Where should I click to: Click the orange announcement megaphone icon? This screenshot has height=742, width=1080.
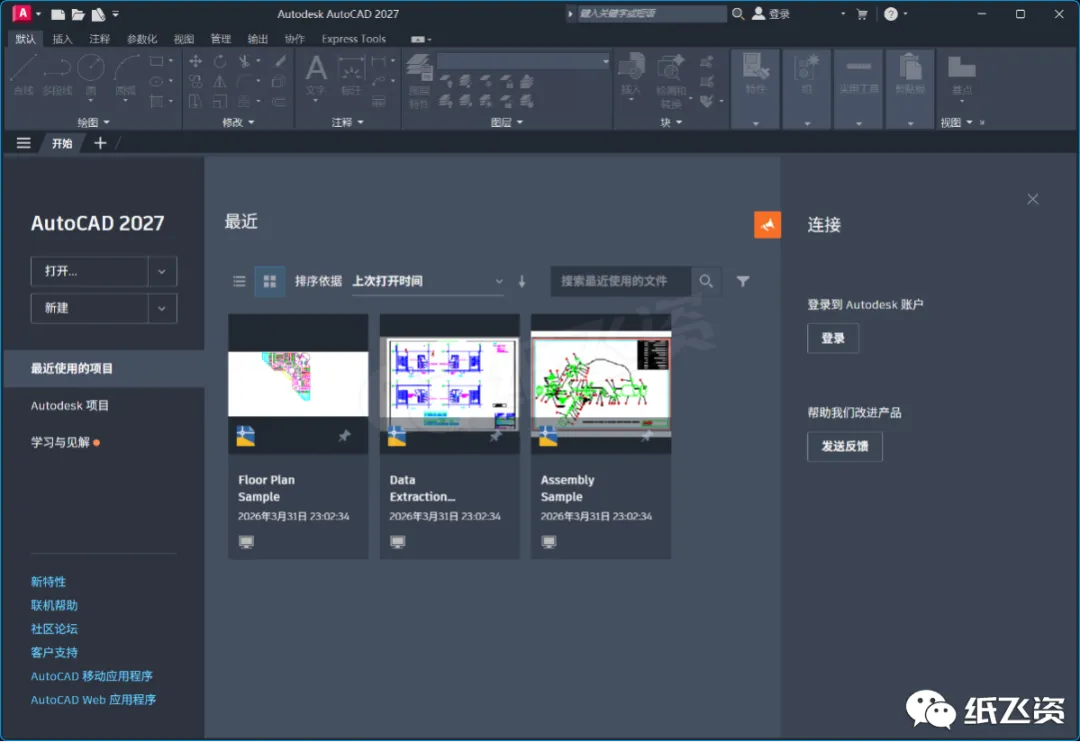(767, 225)
